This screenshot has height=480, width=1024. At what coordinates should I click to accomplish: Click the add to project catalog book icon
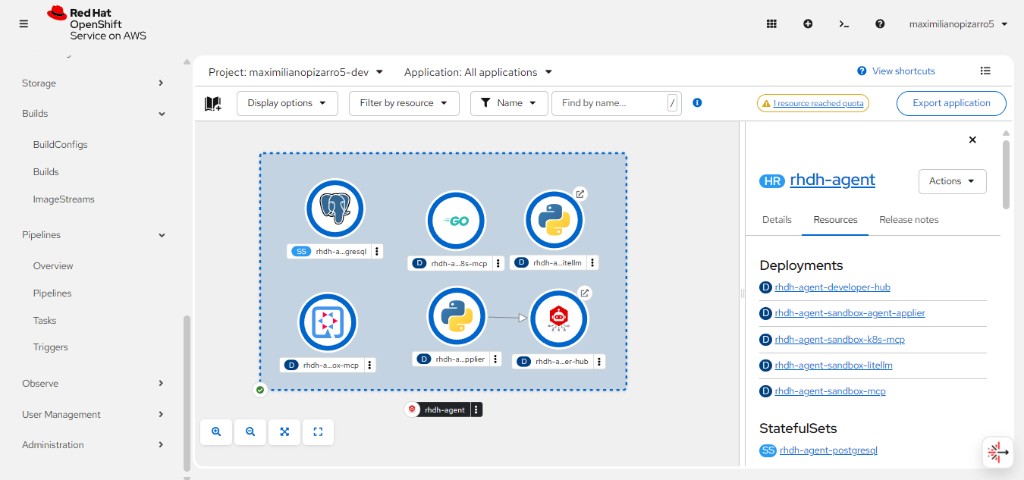tap(213, 103)
